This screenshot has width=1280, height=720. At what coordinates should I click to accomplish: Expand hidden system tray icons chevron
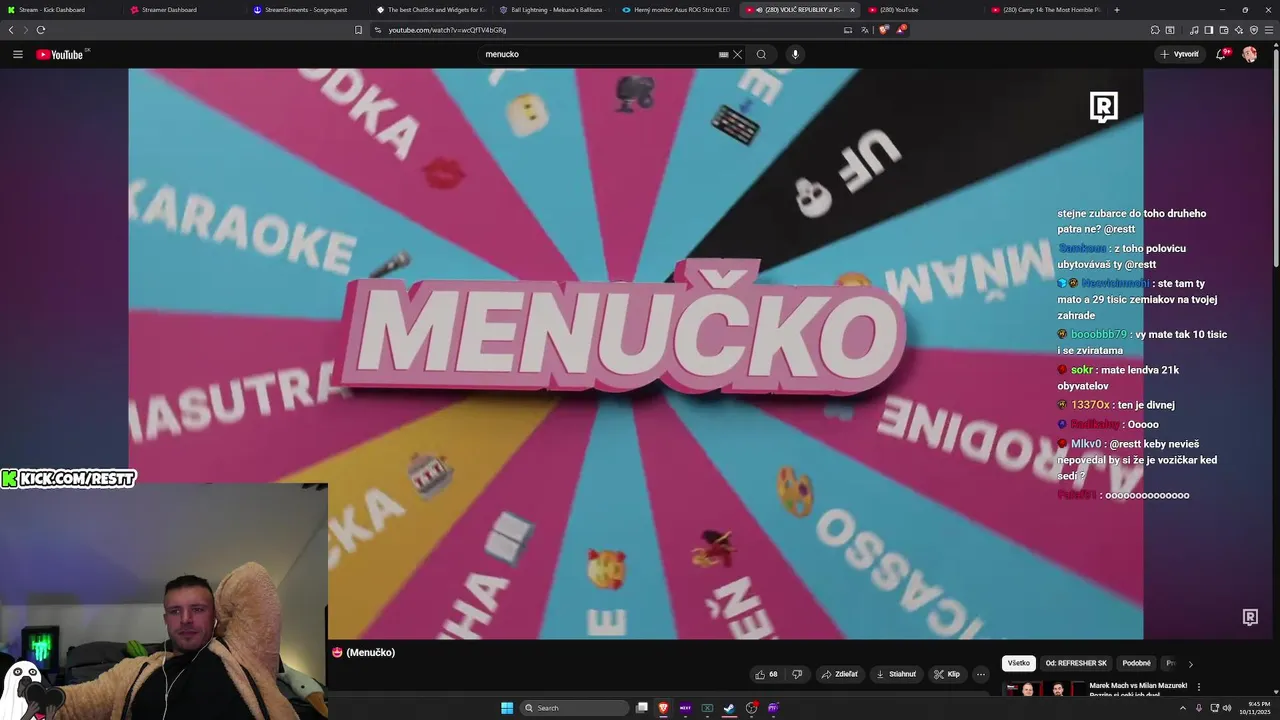(x=1182, y=708)
